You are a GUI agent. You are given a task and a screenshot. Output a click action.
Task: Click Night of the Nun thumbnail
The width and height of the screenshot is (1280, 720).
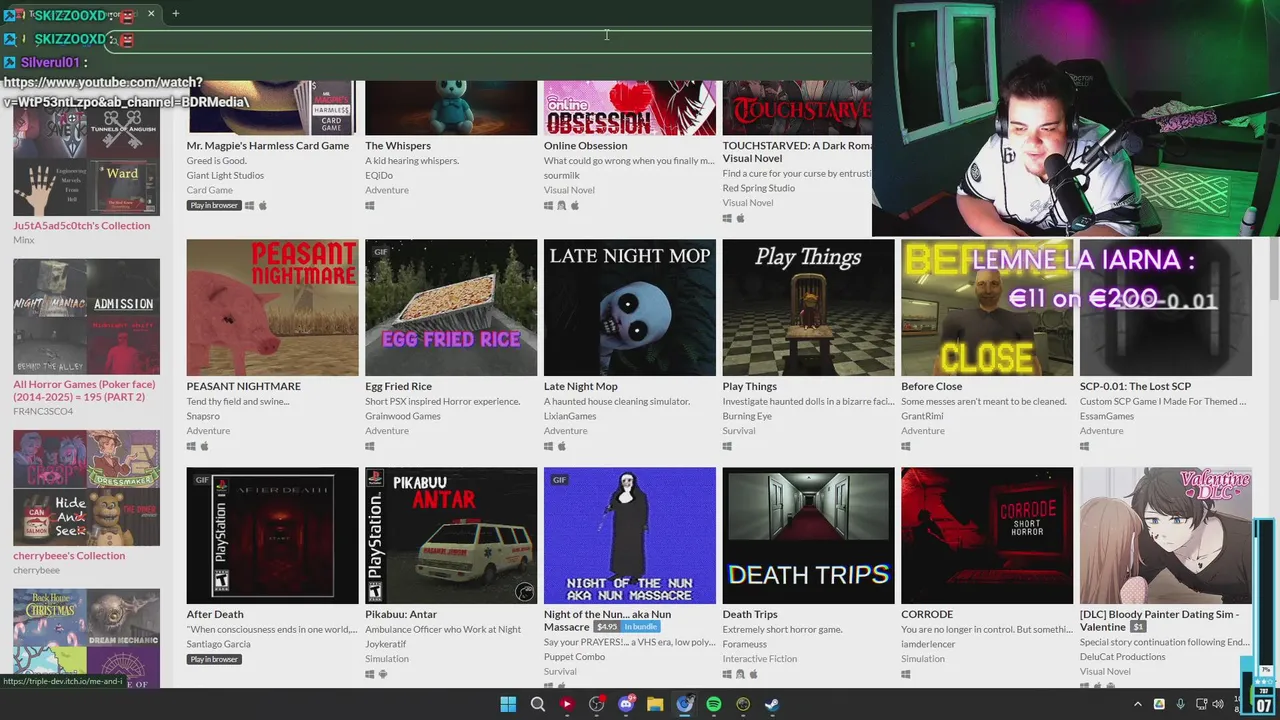tap(629, 536)
